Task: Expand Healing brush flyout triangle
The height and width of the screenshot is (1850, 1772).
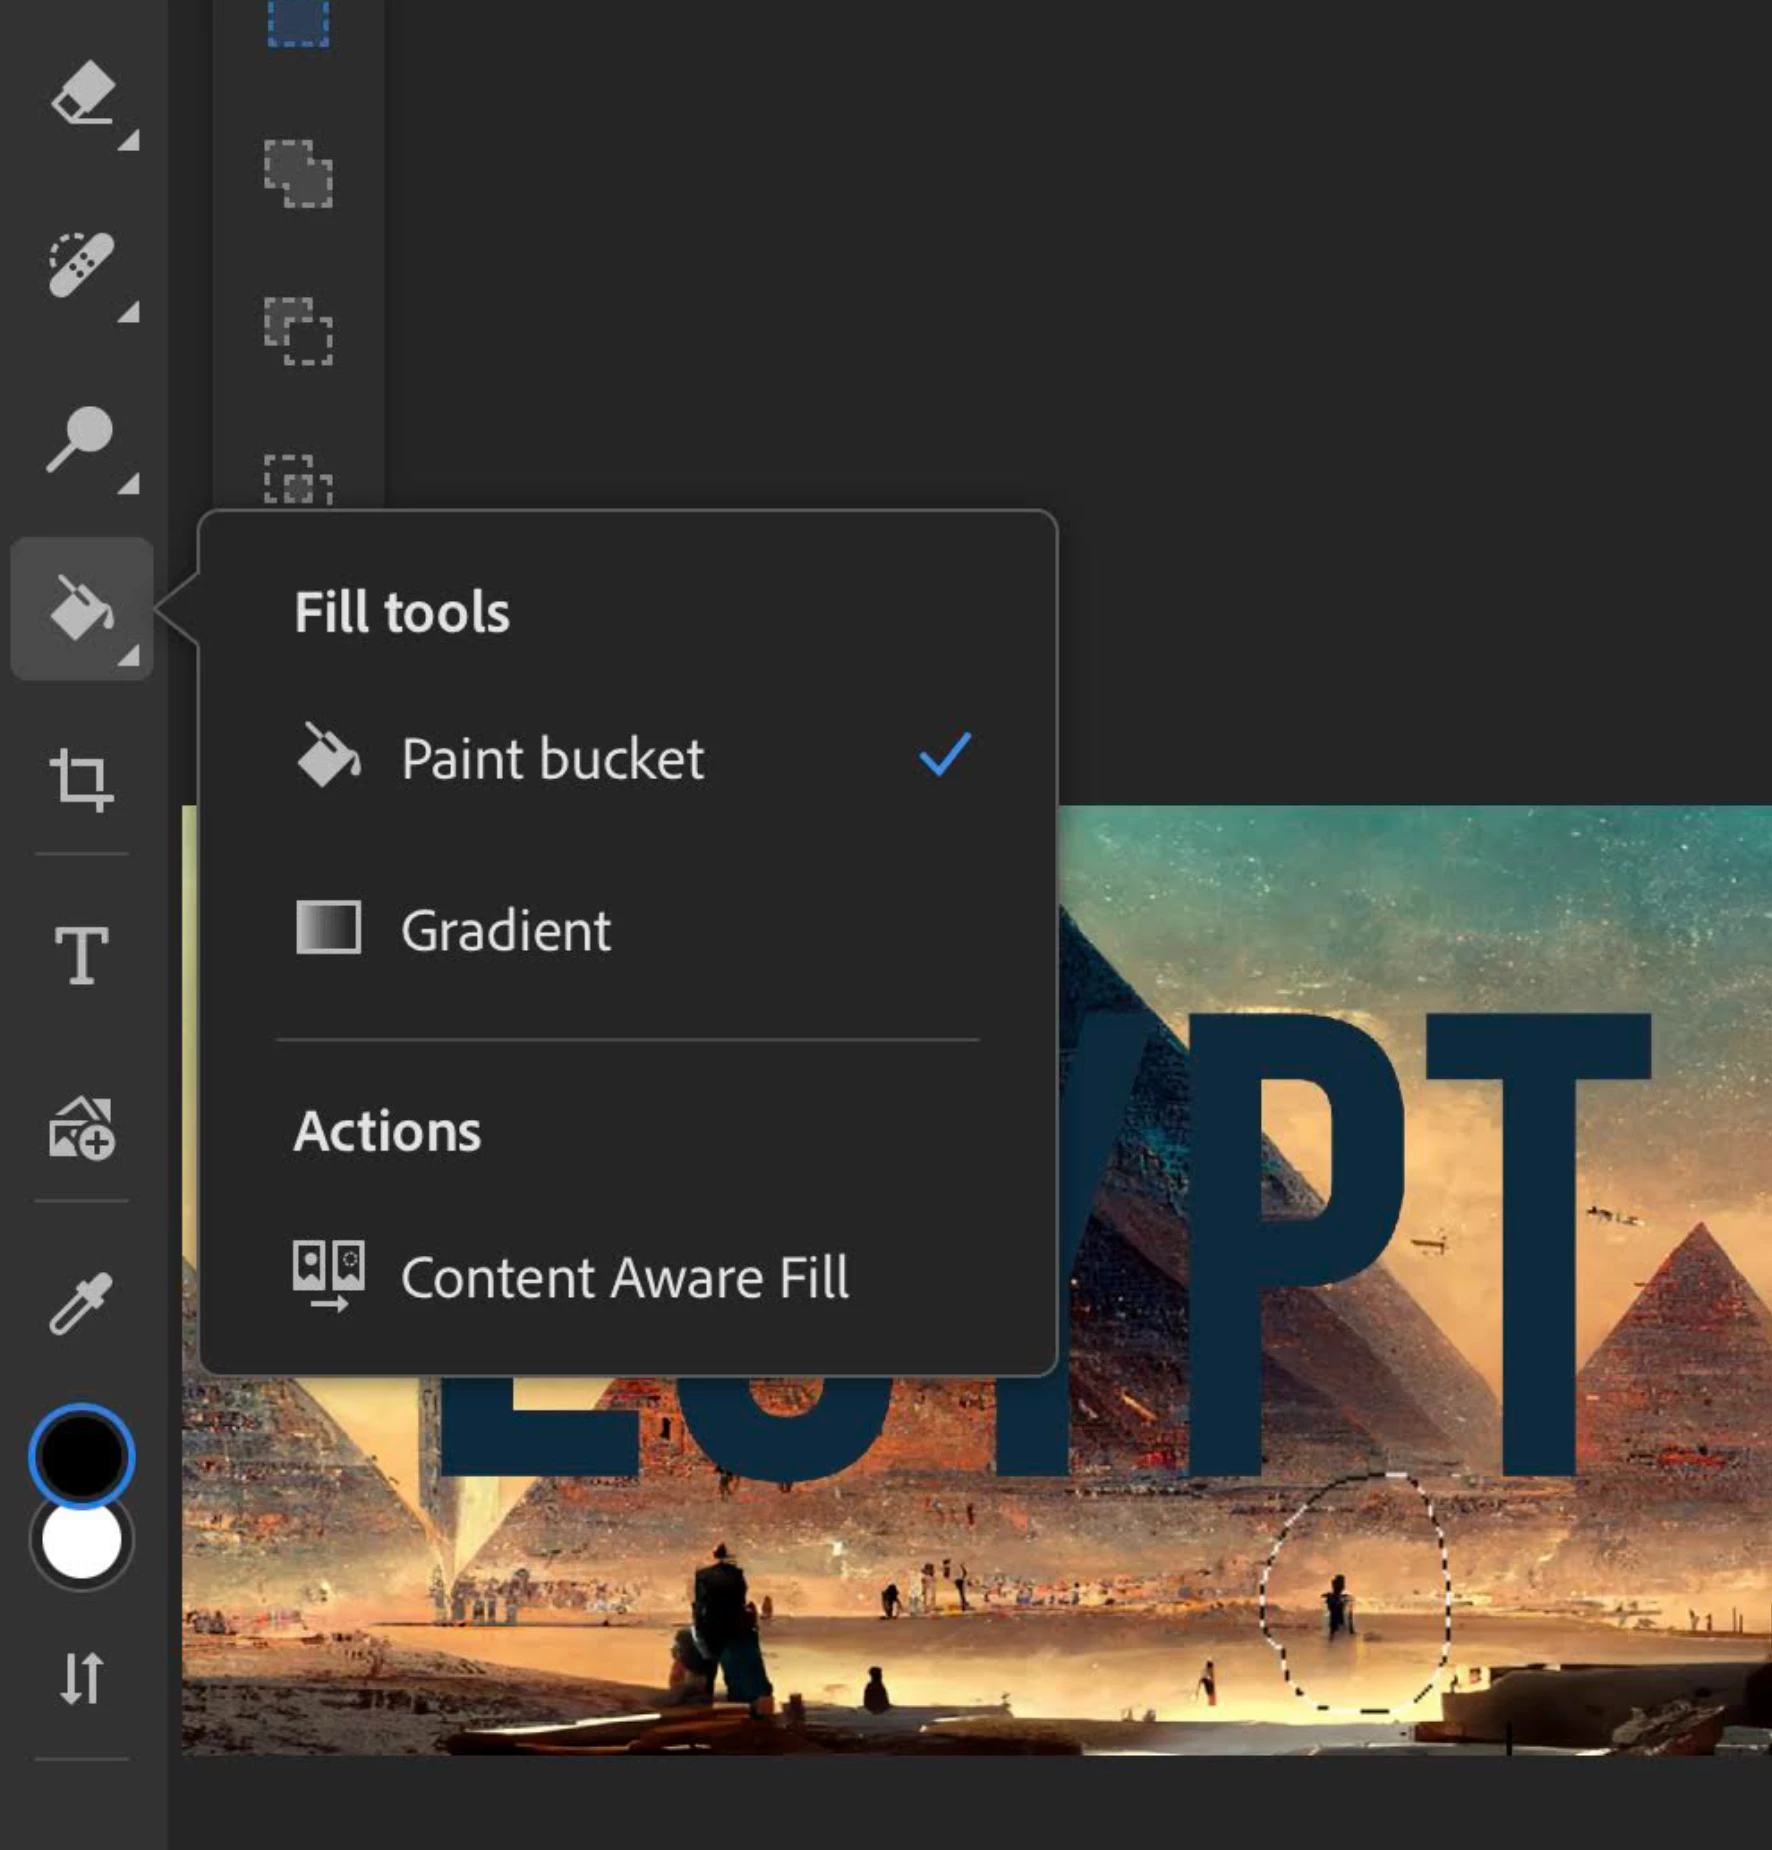Action: point(128,312)
